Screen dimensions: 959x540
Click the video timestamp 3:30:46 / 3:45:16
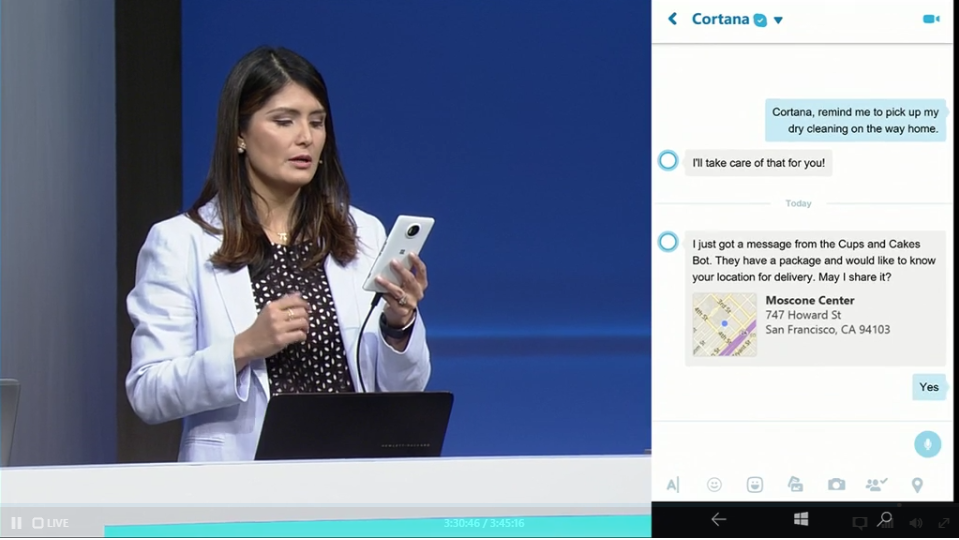[484, 523]
